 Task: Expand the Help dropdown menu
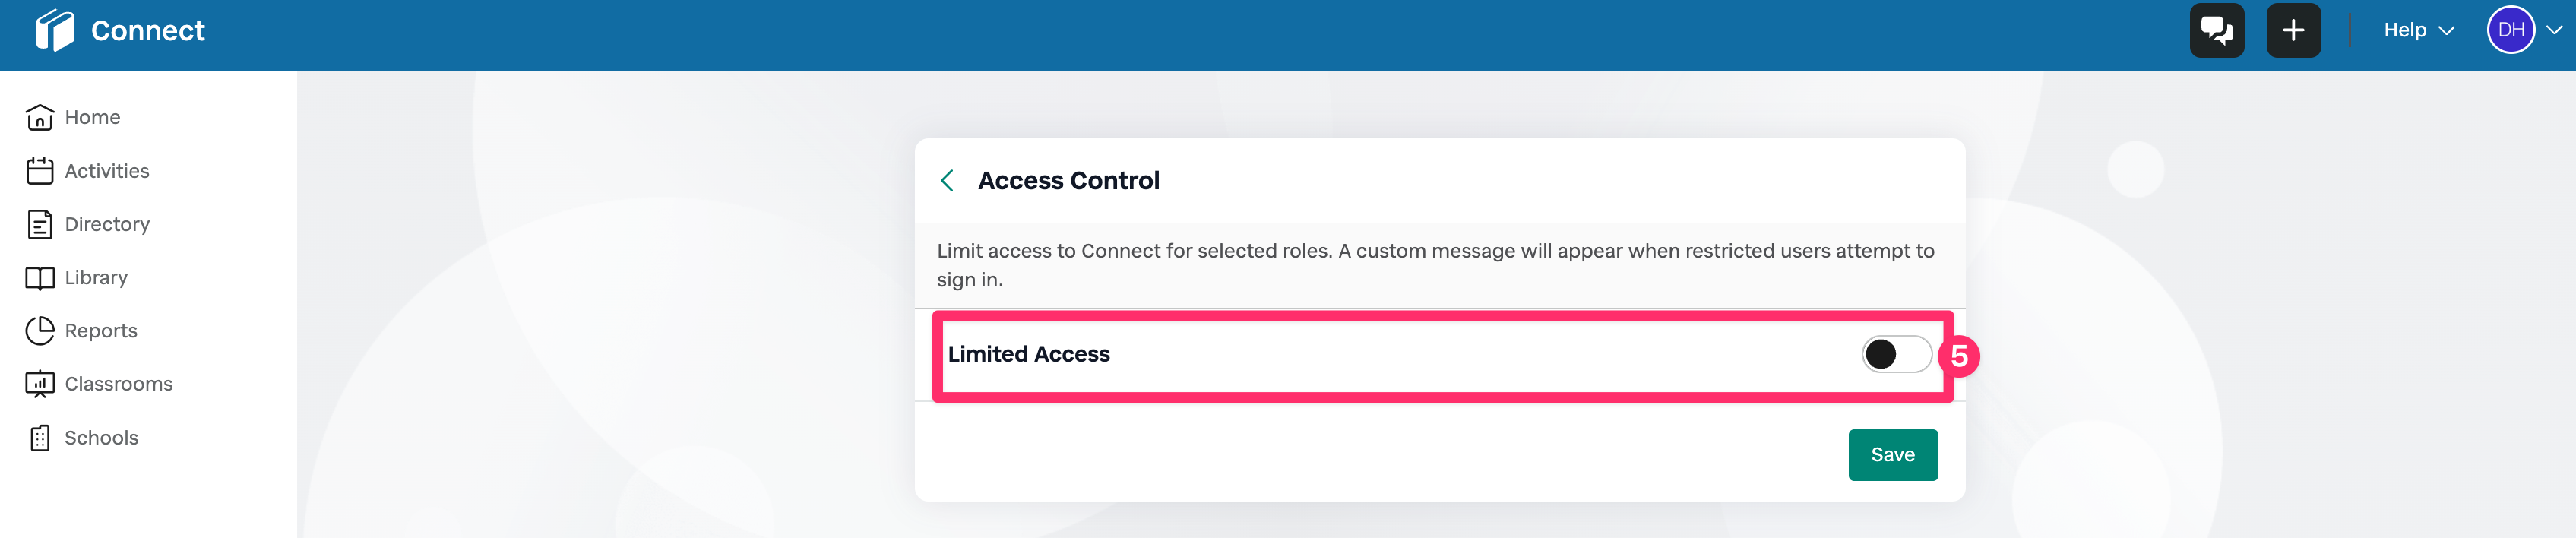[2417, 30]
